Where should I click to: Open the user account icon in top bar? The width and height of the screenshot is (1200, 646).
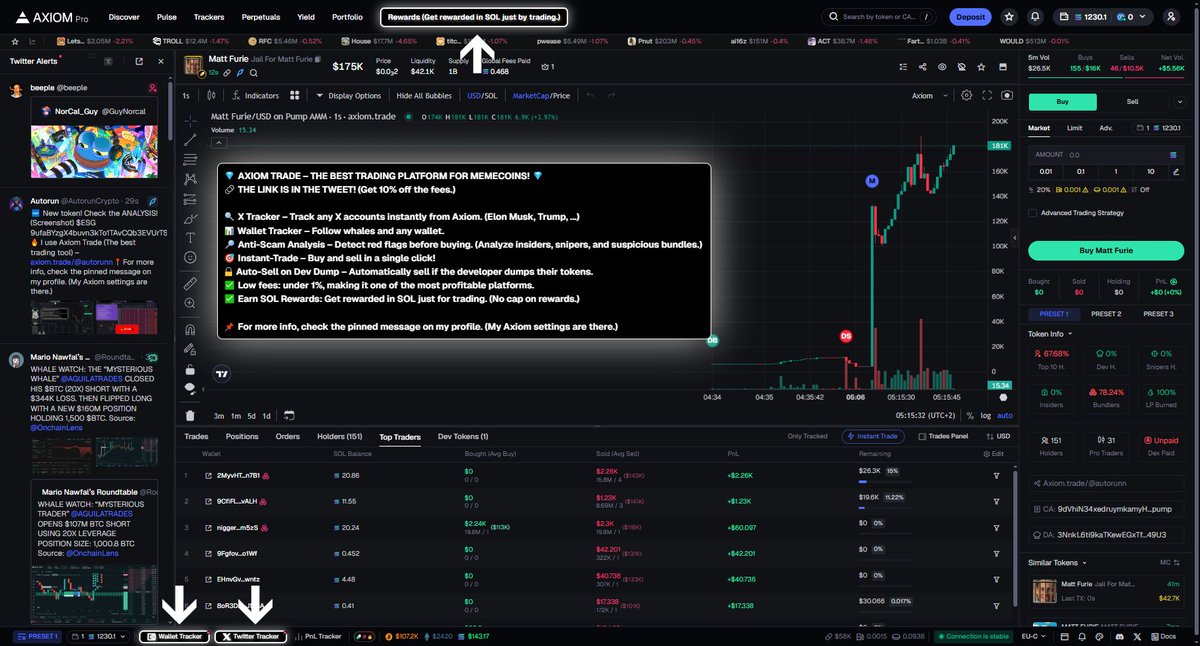(1171, 17)
